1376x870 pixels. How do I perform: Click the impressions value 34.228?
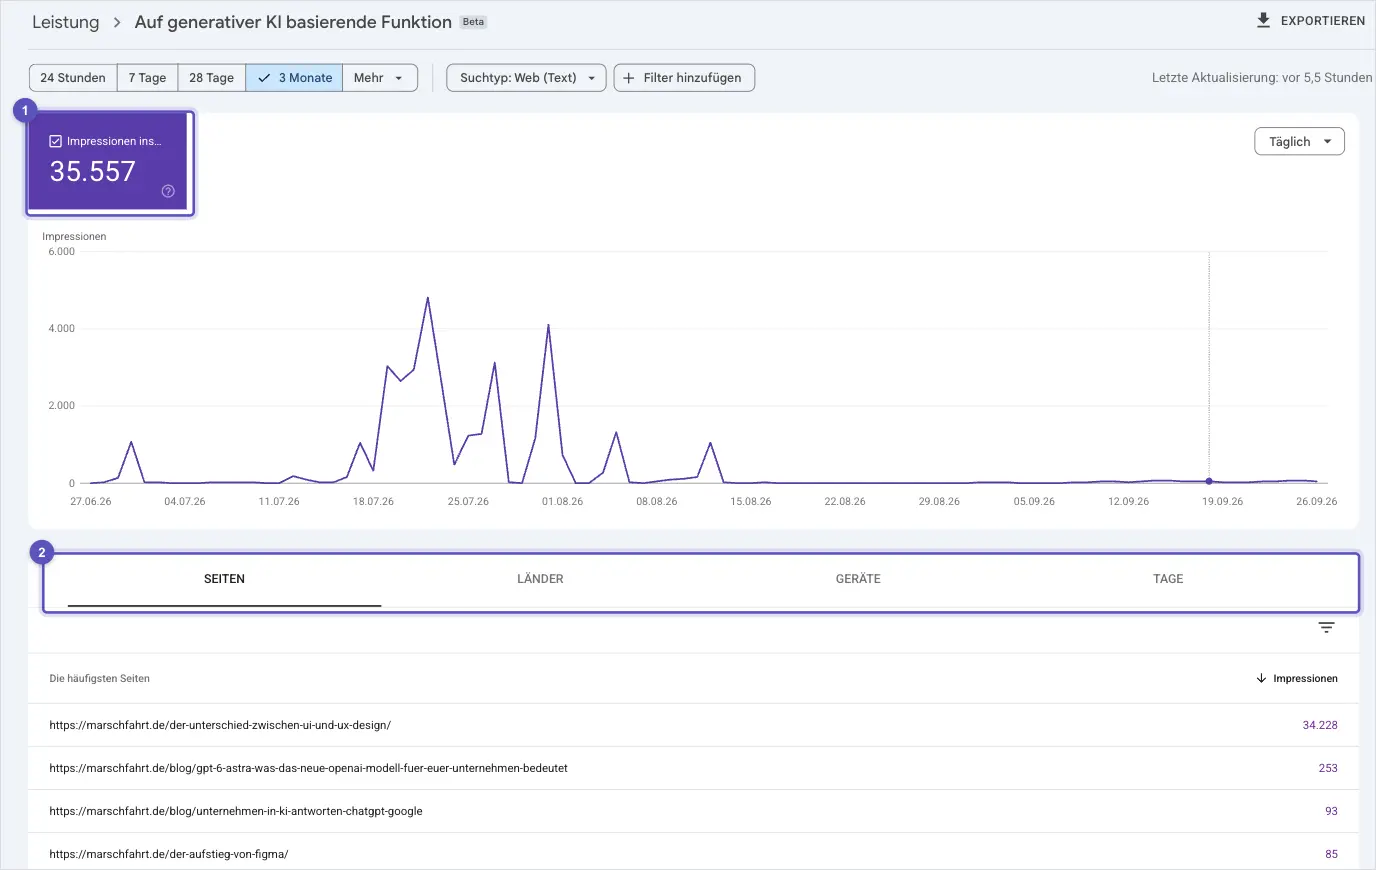coord(1320,725)
